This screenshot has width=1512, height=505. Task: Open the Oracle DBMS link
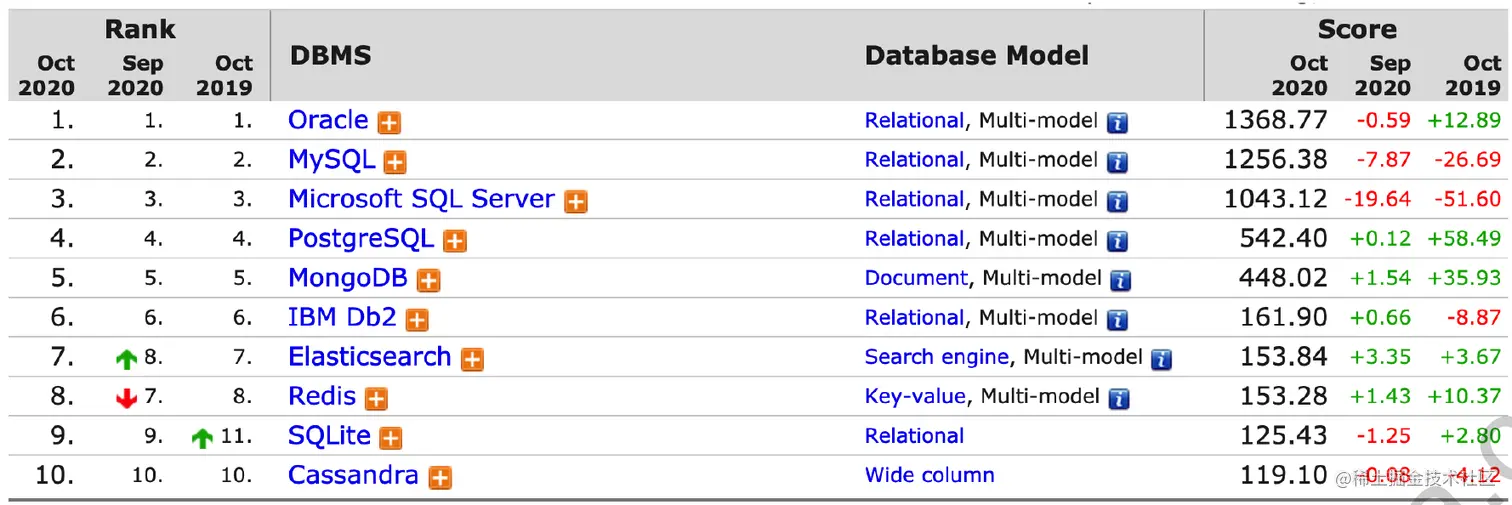(x=328, y=120)
